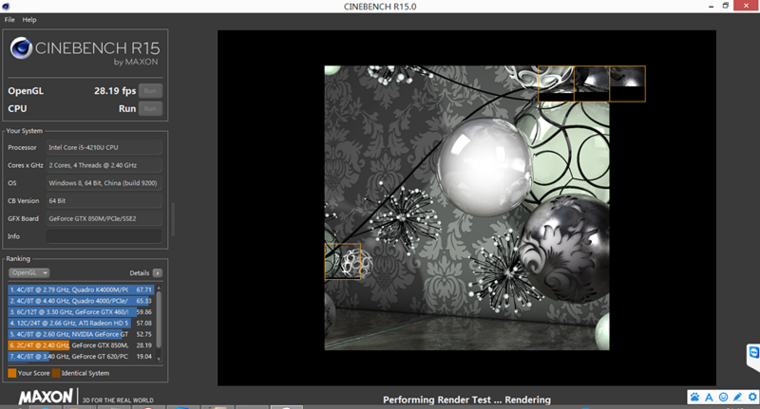Open the Help menu

29,20
